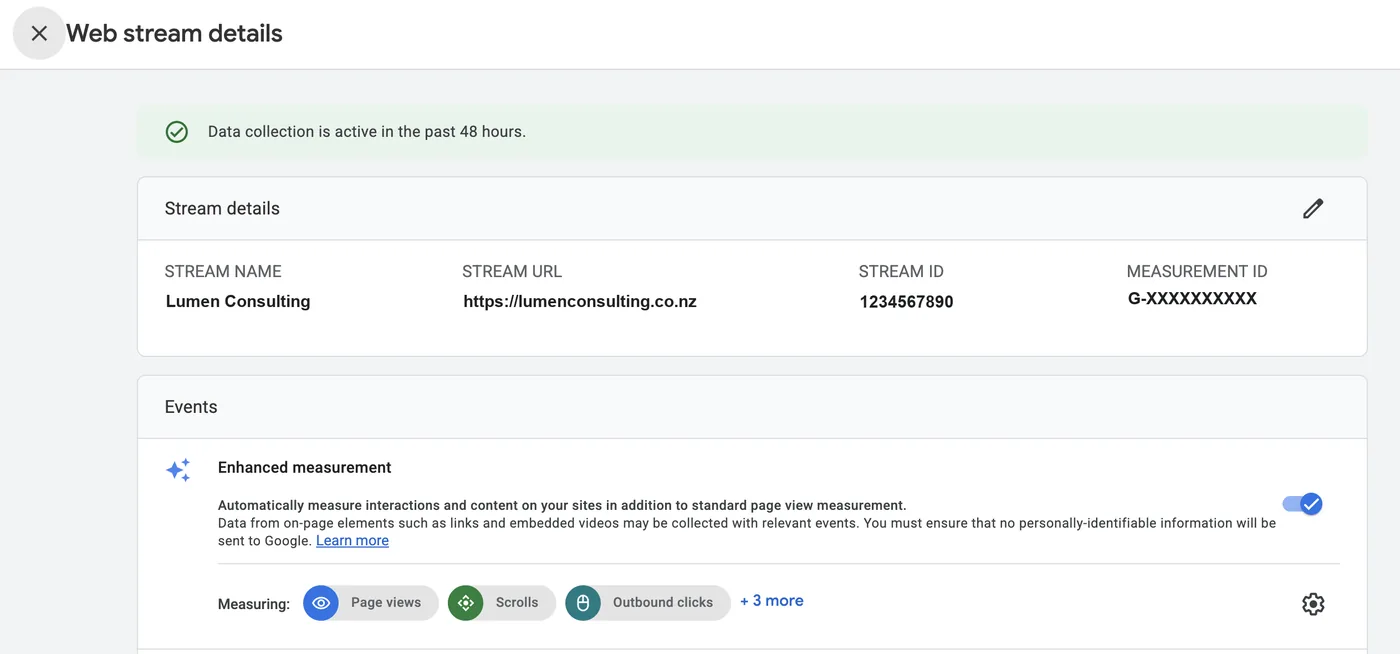Show the + 3 more measurements
This screenshot has width=1400, height=654.
pos(772,601)
